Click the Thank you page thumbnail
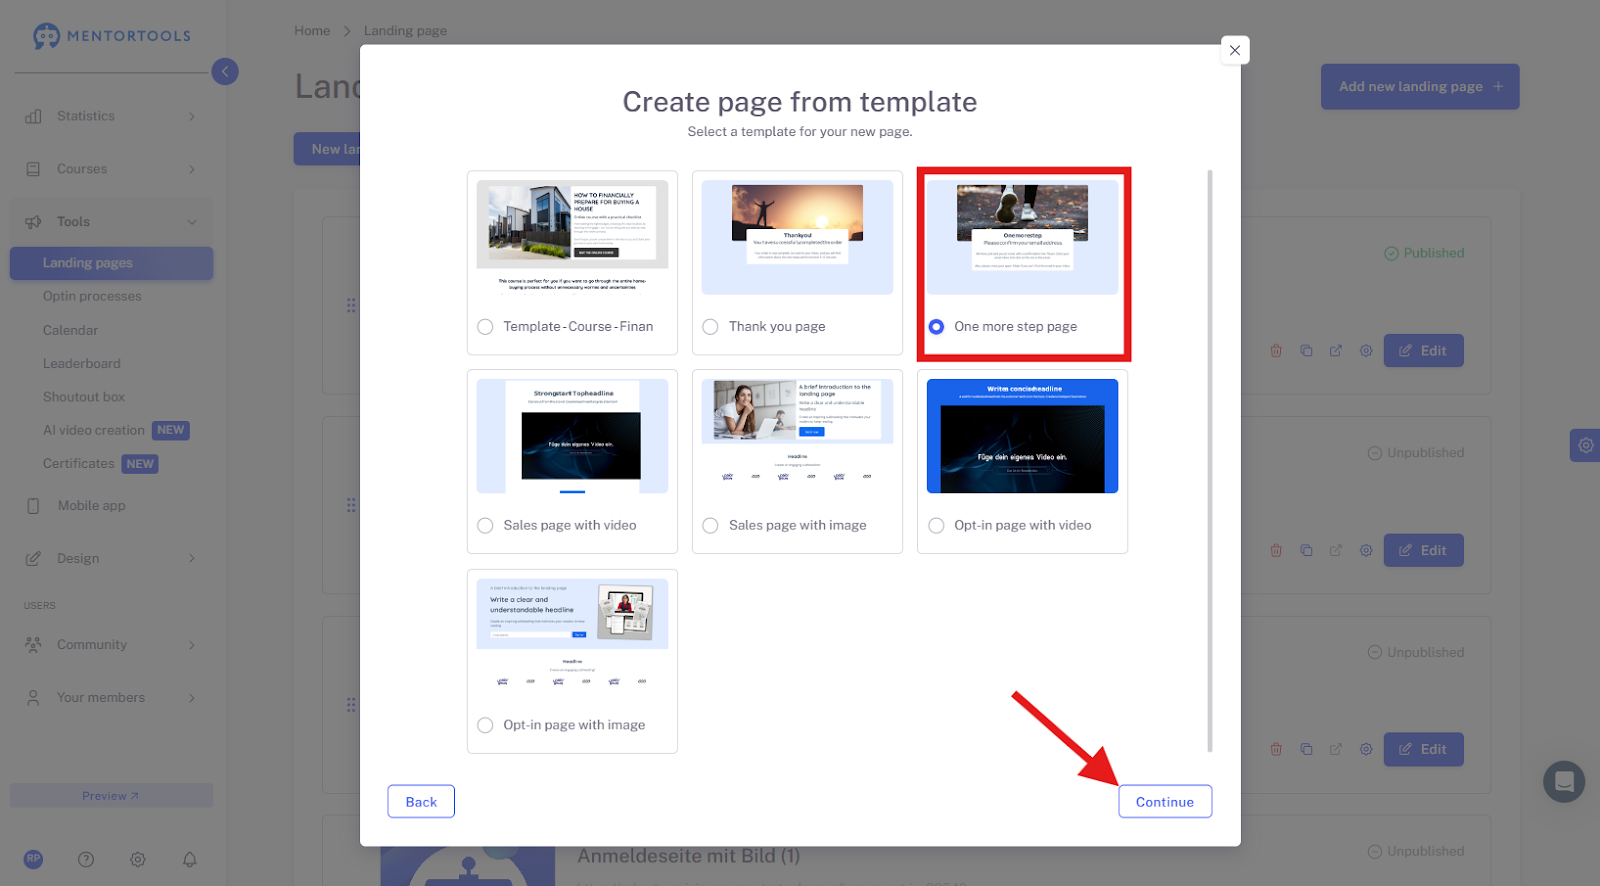 pos(797,238)
